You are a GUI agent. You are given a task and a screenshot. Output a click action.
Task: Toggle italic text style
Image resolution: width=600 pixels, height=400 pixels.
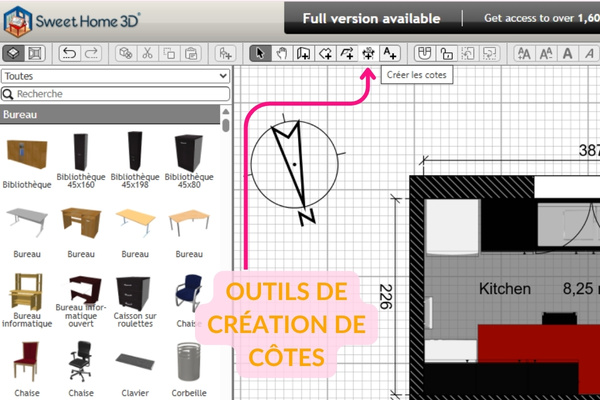tap(589, 53)
